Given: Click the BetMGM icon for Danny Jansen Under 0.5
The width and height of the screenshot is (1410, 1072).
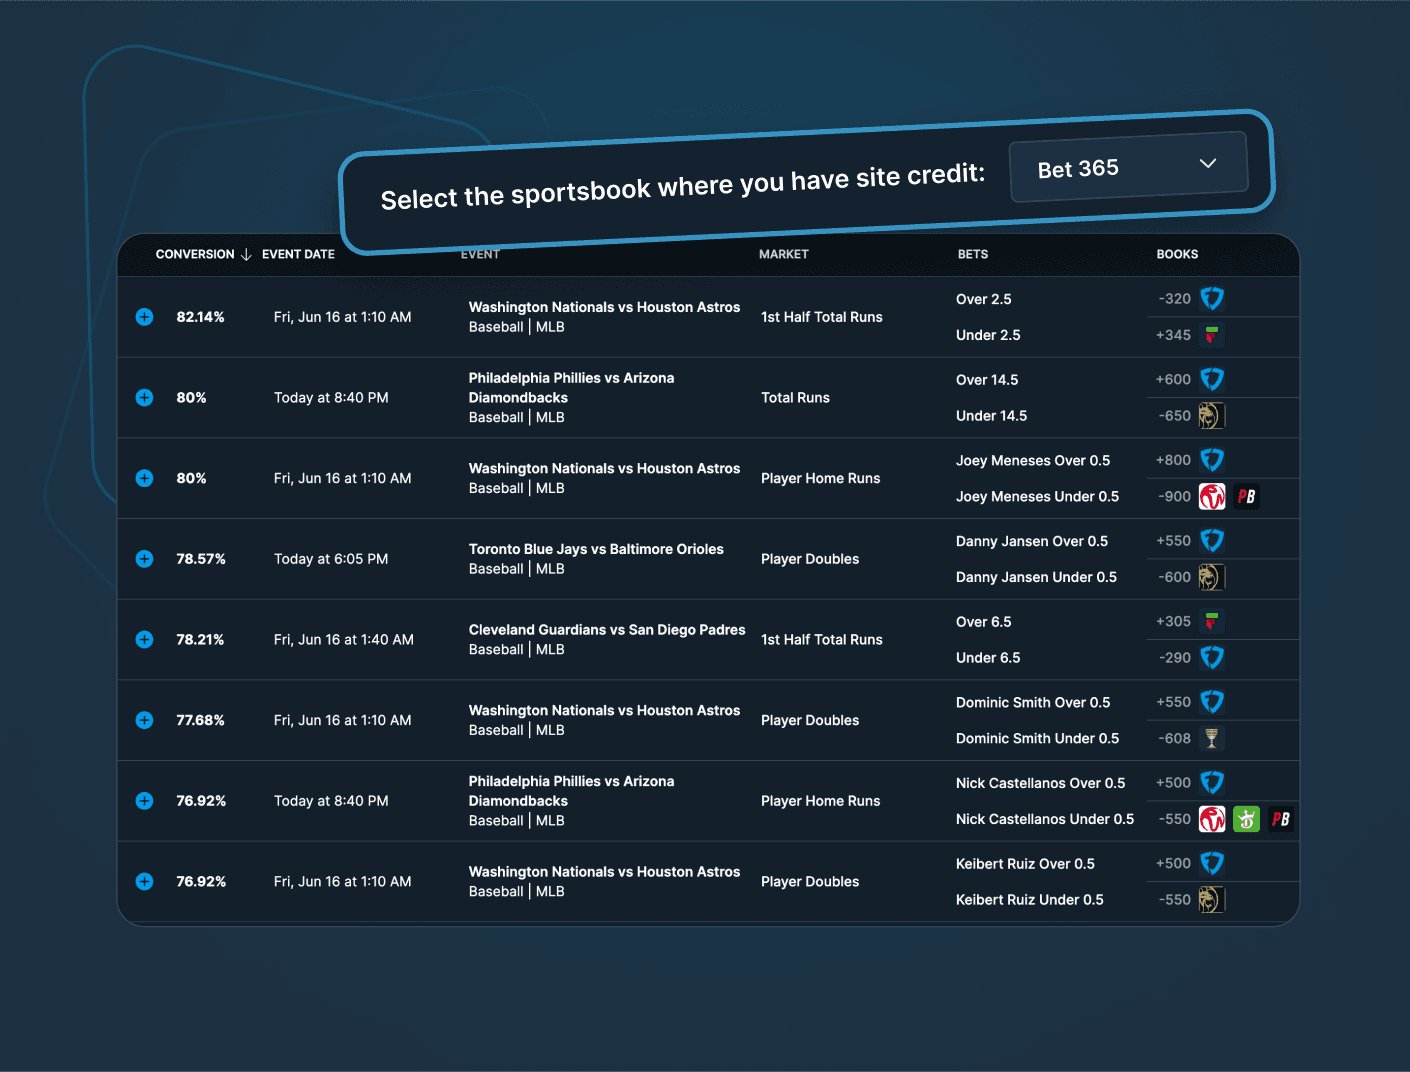Looking at the screenshot, I should 1212,577.
